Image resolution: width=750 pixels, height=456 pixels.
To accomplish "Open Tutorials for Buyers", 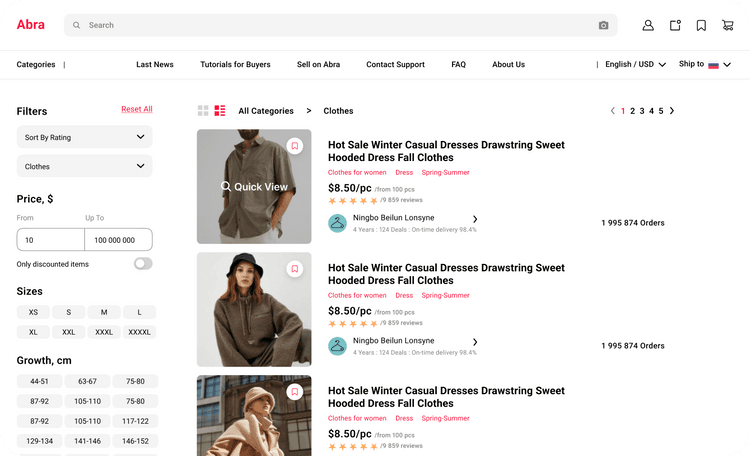I will 235,64.
